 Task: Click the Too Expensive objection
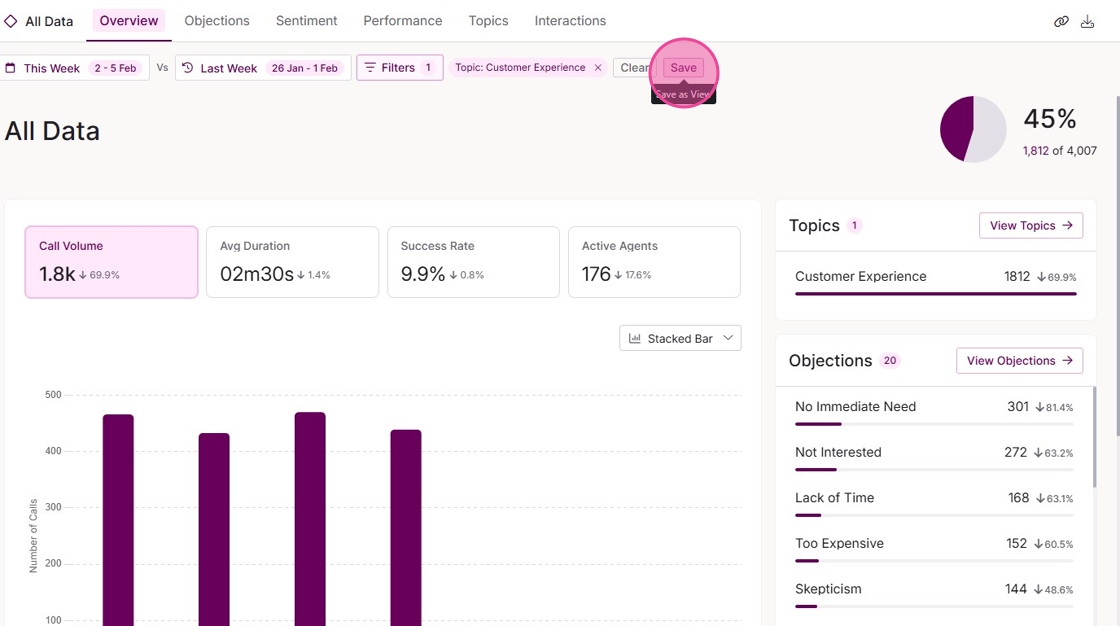(x=934, y=550)
